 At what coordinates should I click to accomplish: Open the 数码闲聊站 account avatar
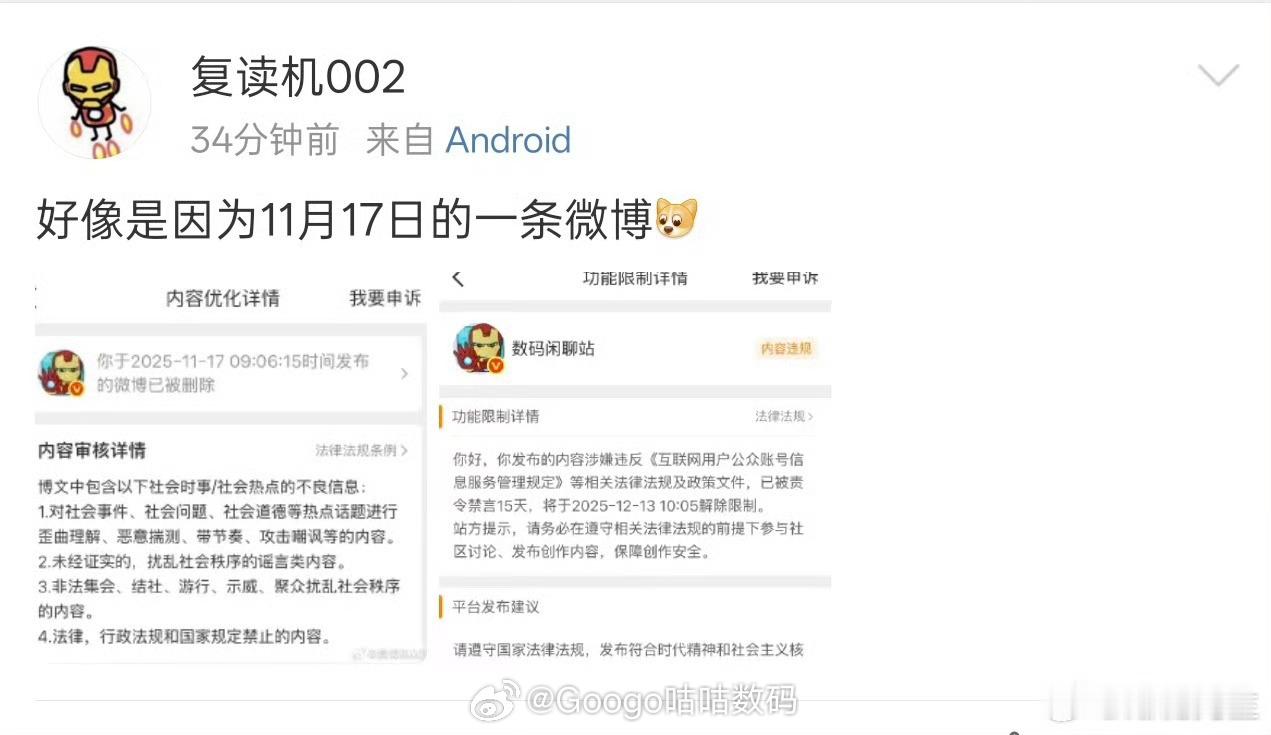[x=479, y=348]
